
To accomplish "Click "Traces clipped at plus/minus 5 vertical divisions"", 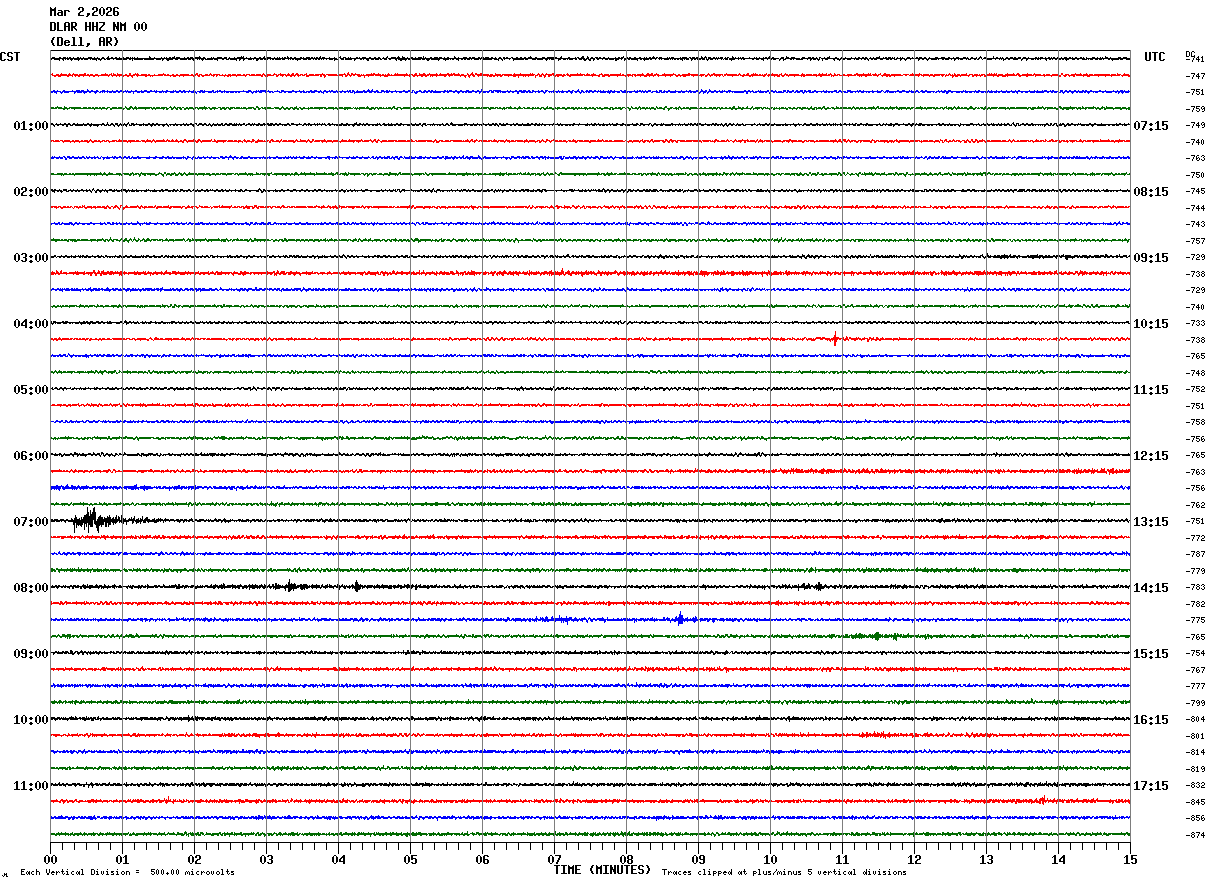I will click(784, 873).
